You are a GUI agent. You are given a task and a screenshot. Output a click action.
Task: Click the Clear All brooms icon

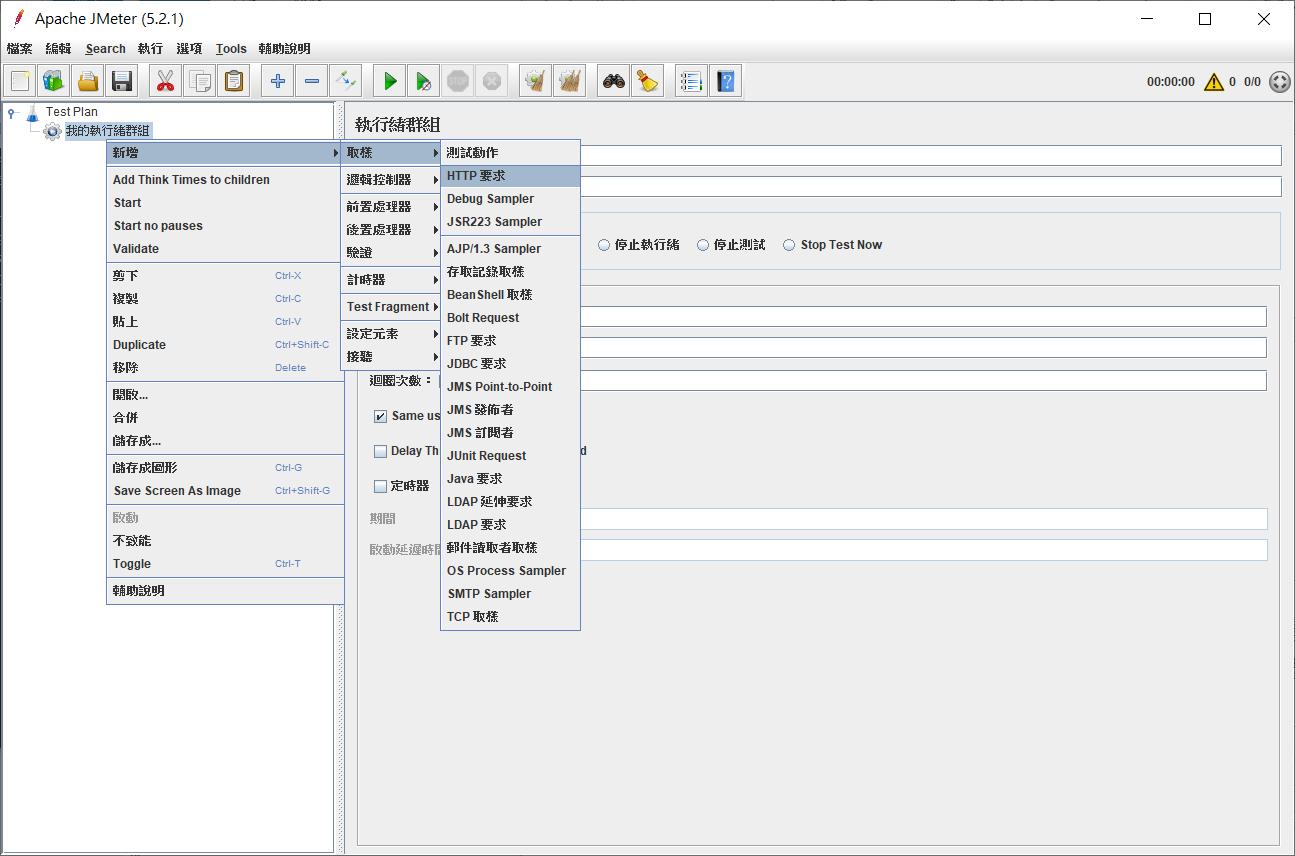(570, 81)
